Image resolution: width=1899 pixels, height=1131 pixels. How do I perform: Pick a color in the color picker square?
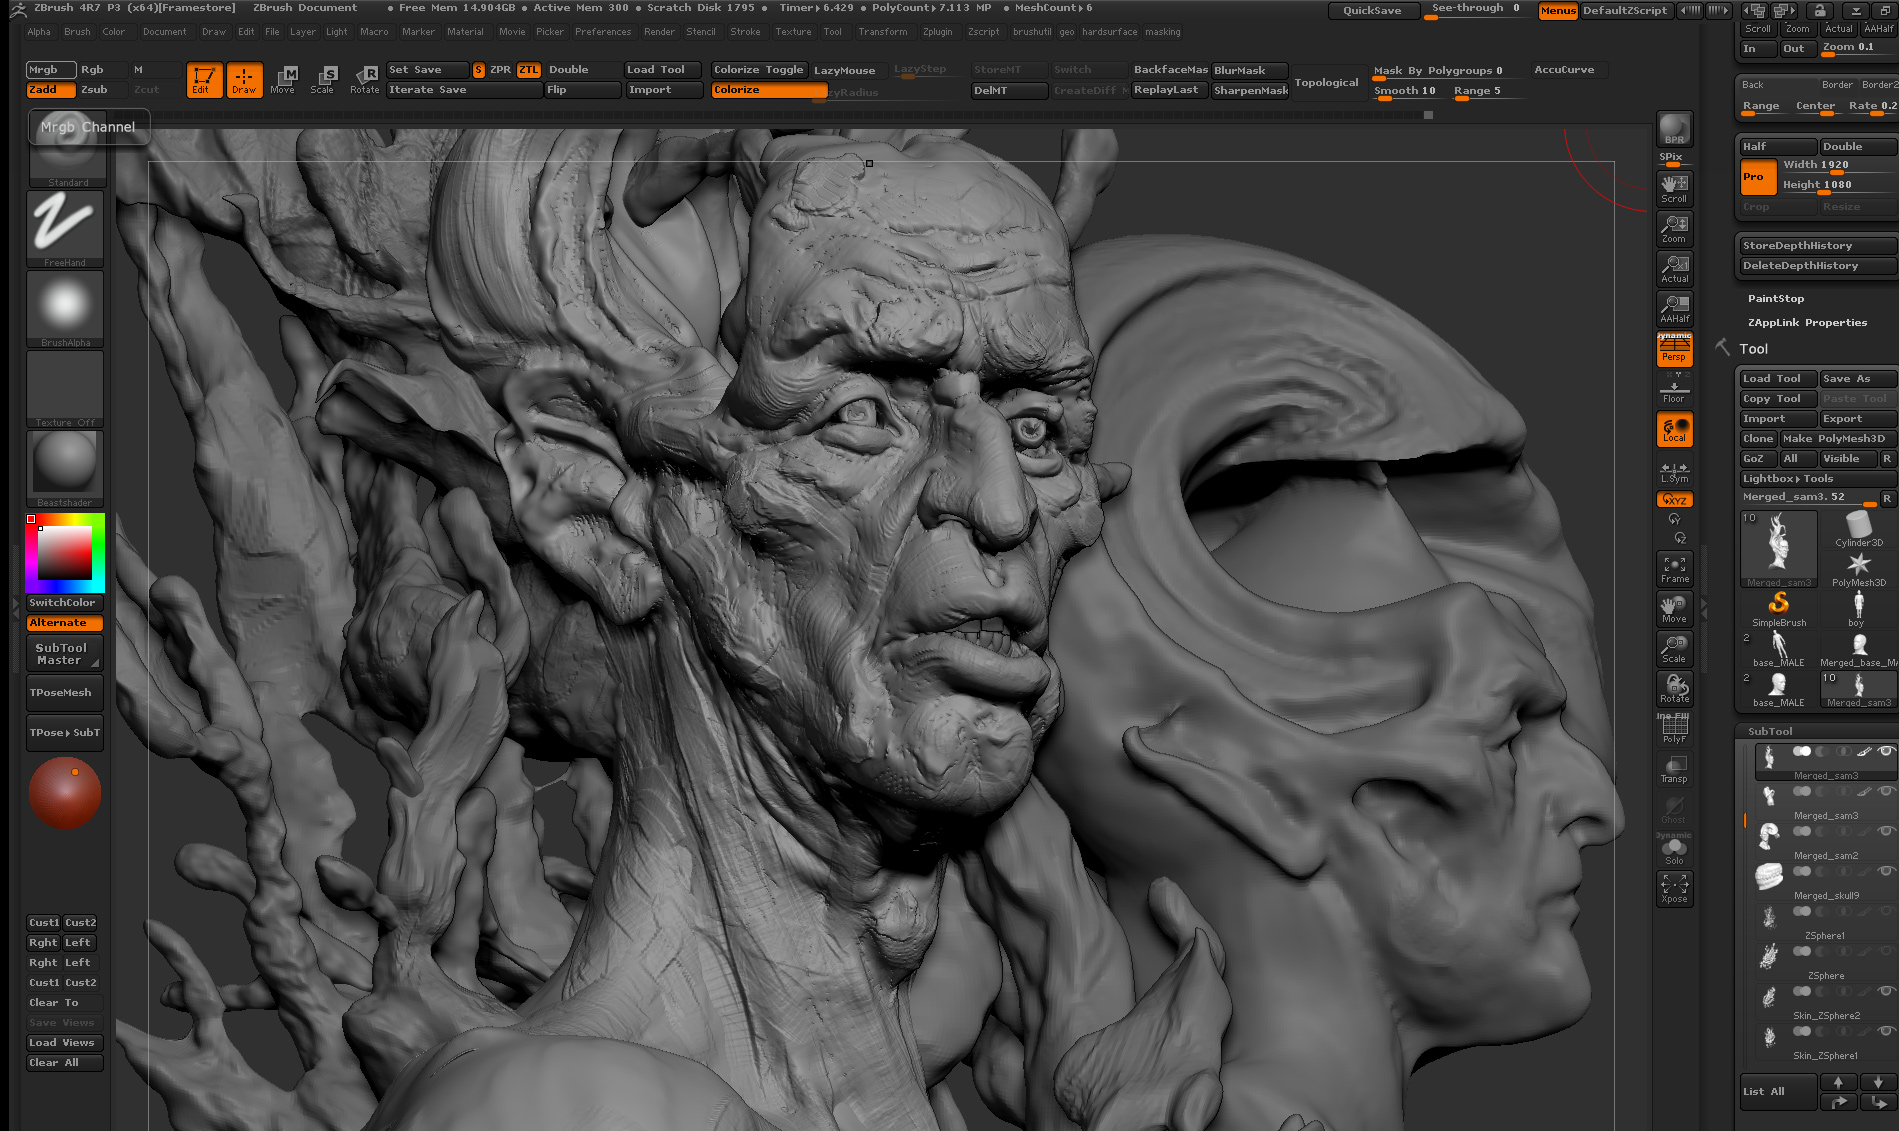pyautogui.click(x=65, y=551)
